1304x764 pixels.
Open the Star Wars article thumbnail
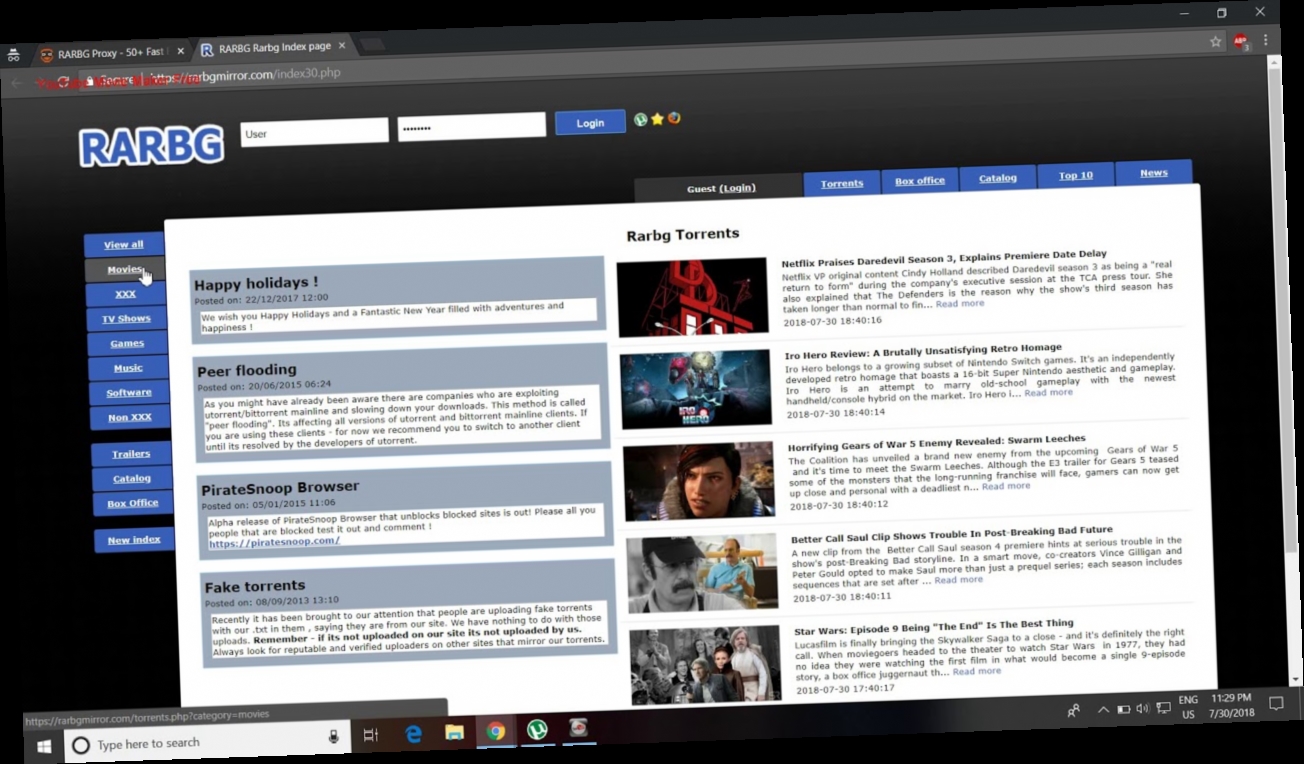706,665
